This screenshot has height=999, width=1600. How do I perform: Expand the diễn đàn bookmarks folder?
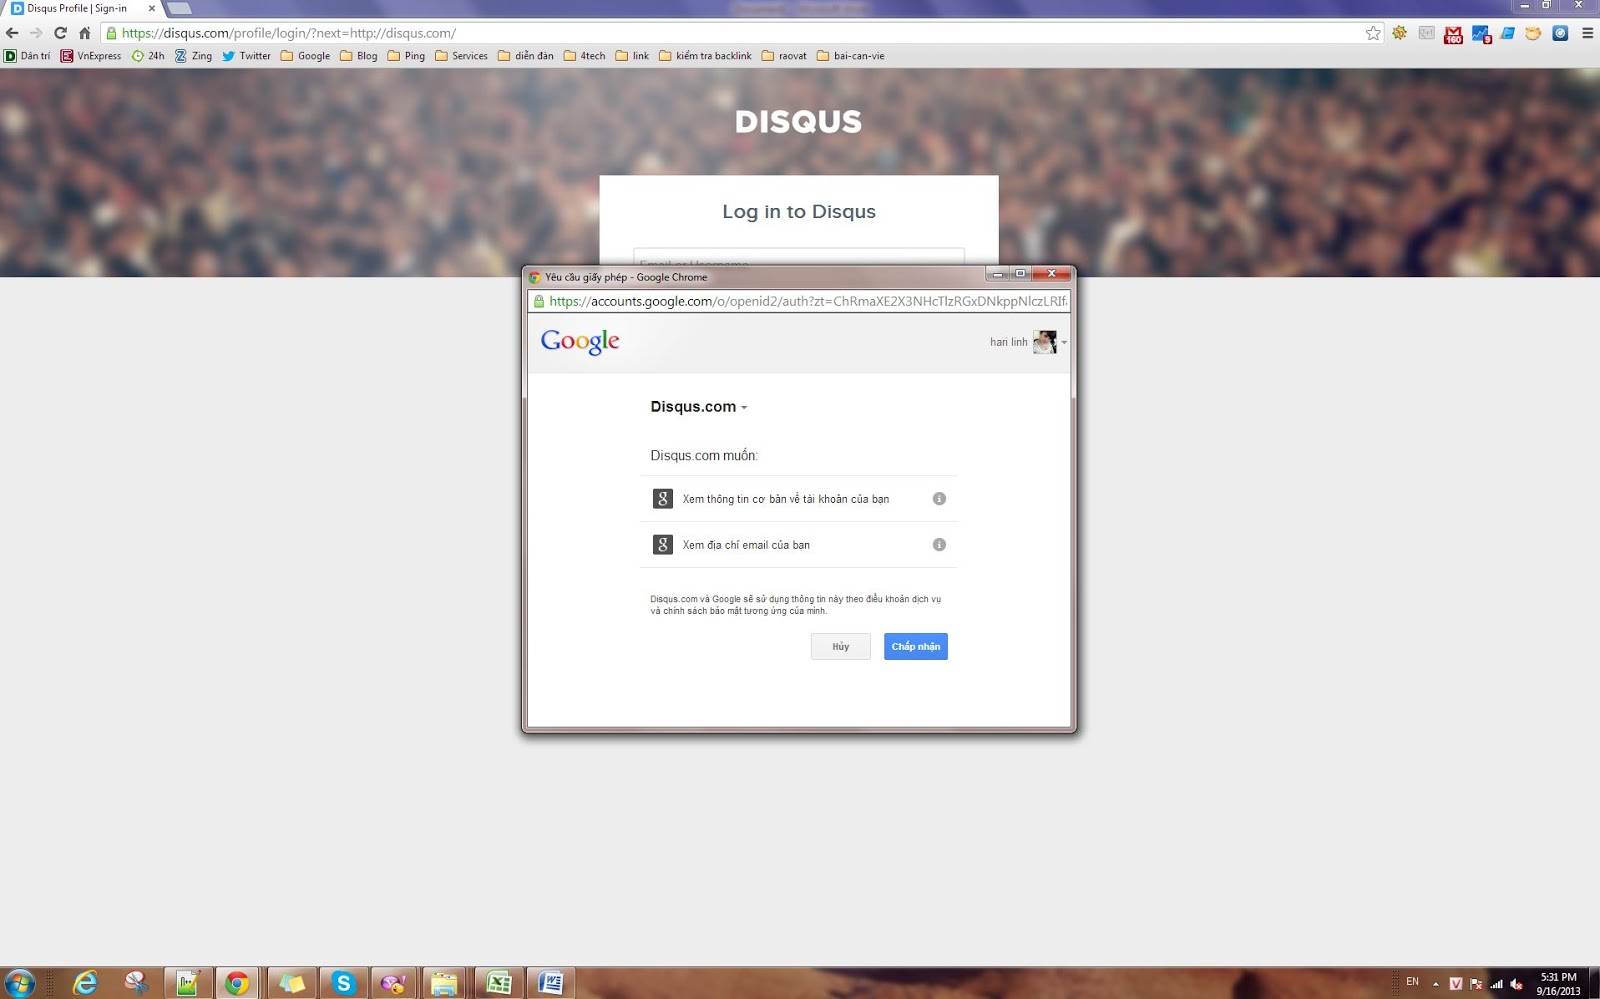point(525,56)
